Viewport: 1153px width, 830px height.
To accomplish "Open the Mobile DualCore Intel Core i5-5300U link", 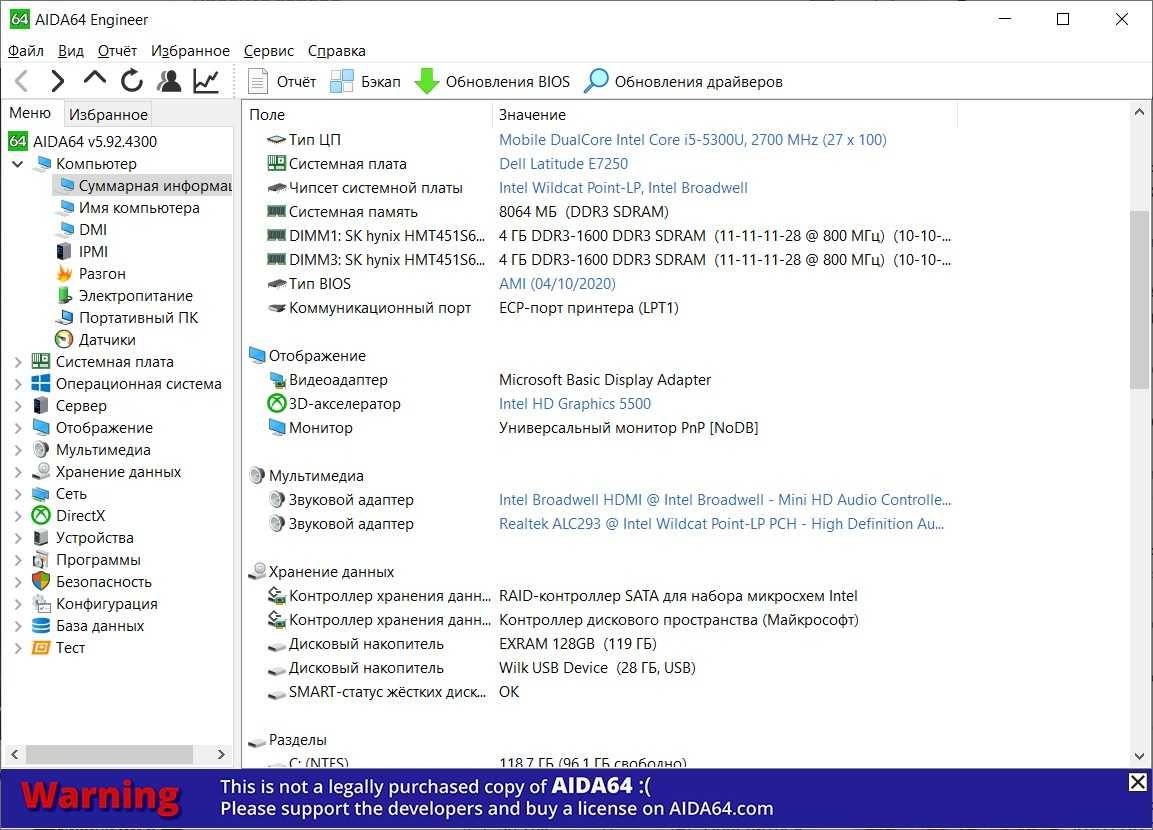I will pos(693,140).
